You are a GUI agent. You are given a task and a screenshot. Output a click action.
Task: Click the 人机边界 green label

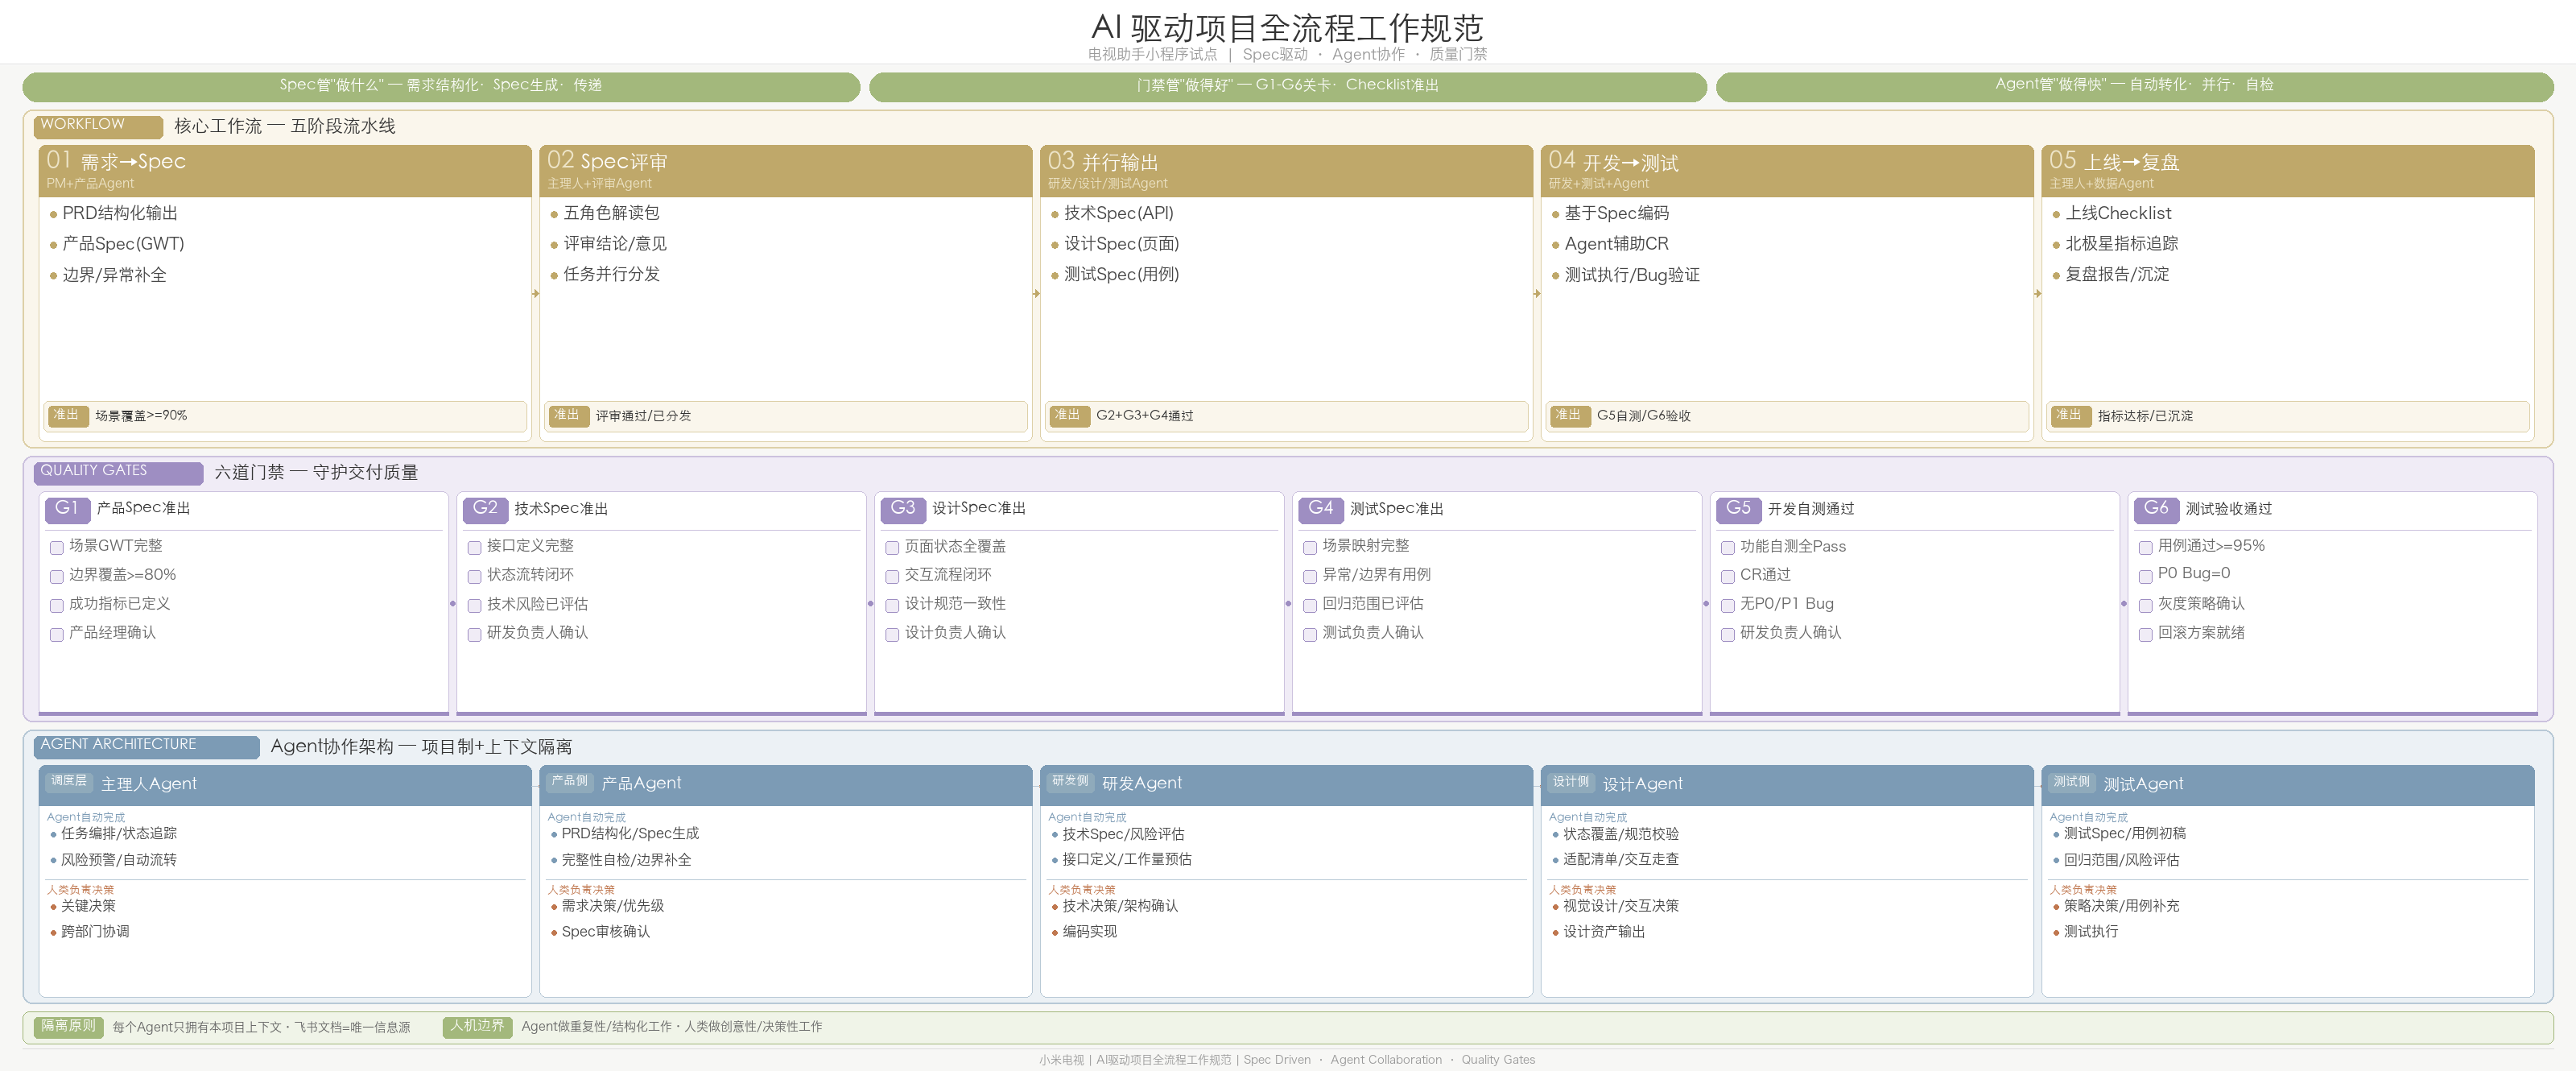coord(477,1026)
